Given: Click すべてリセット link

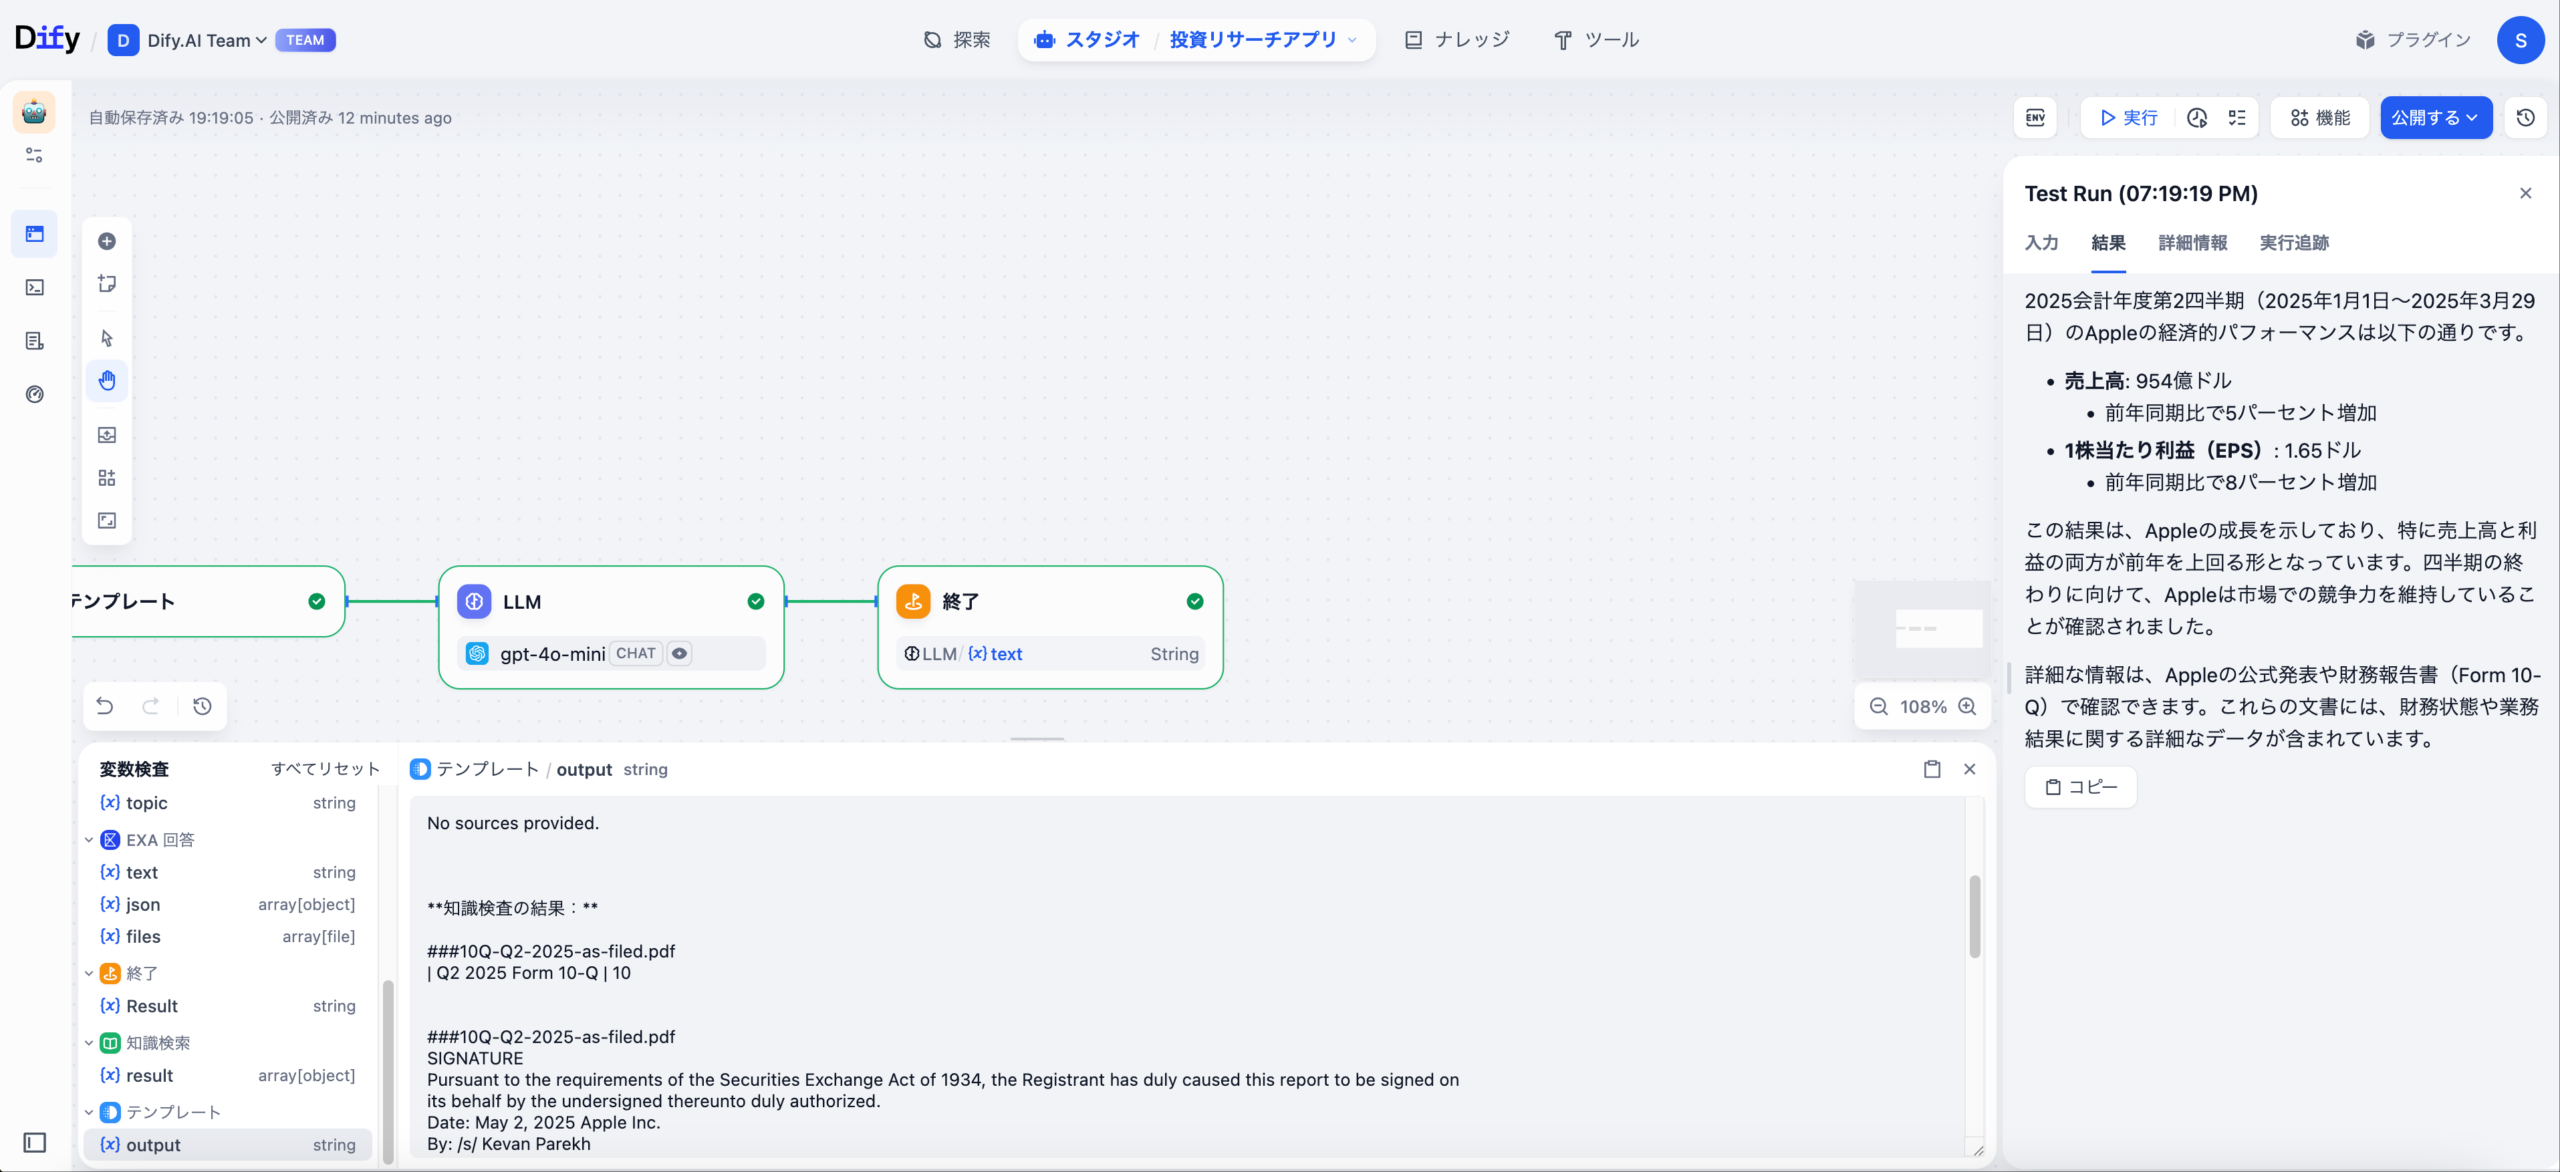Looking at the screenshot, I should 325,769.
